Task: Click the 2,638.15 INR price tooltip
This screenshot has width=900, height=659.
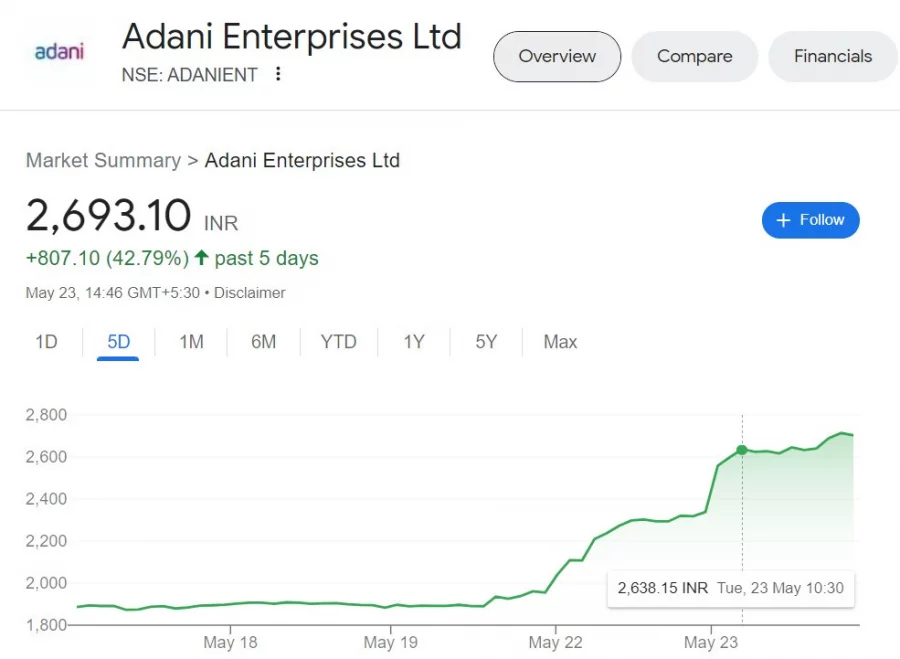Action: pyautogui.click(x=731, y=588)
